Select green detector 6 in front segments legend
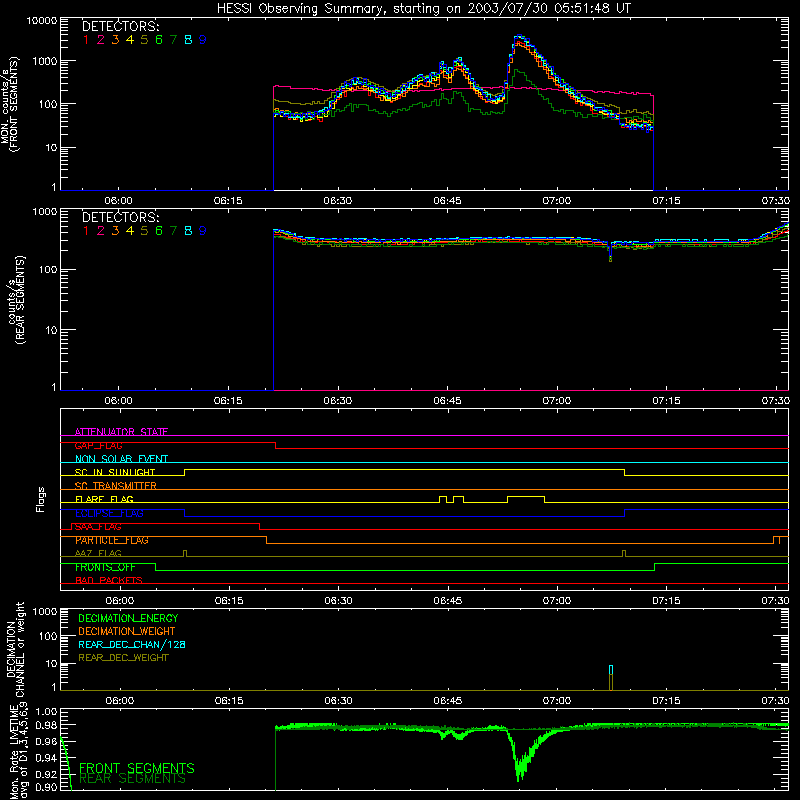 click(x=159, y=40)
